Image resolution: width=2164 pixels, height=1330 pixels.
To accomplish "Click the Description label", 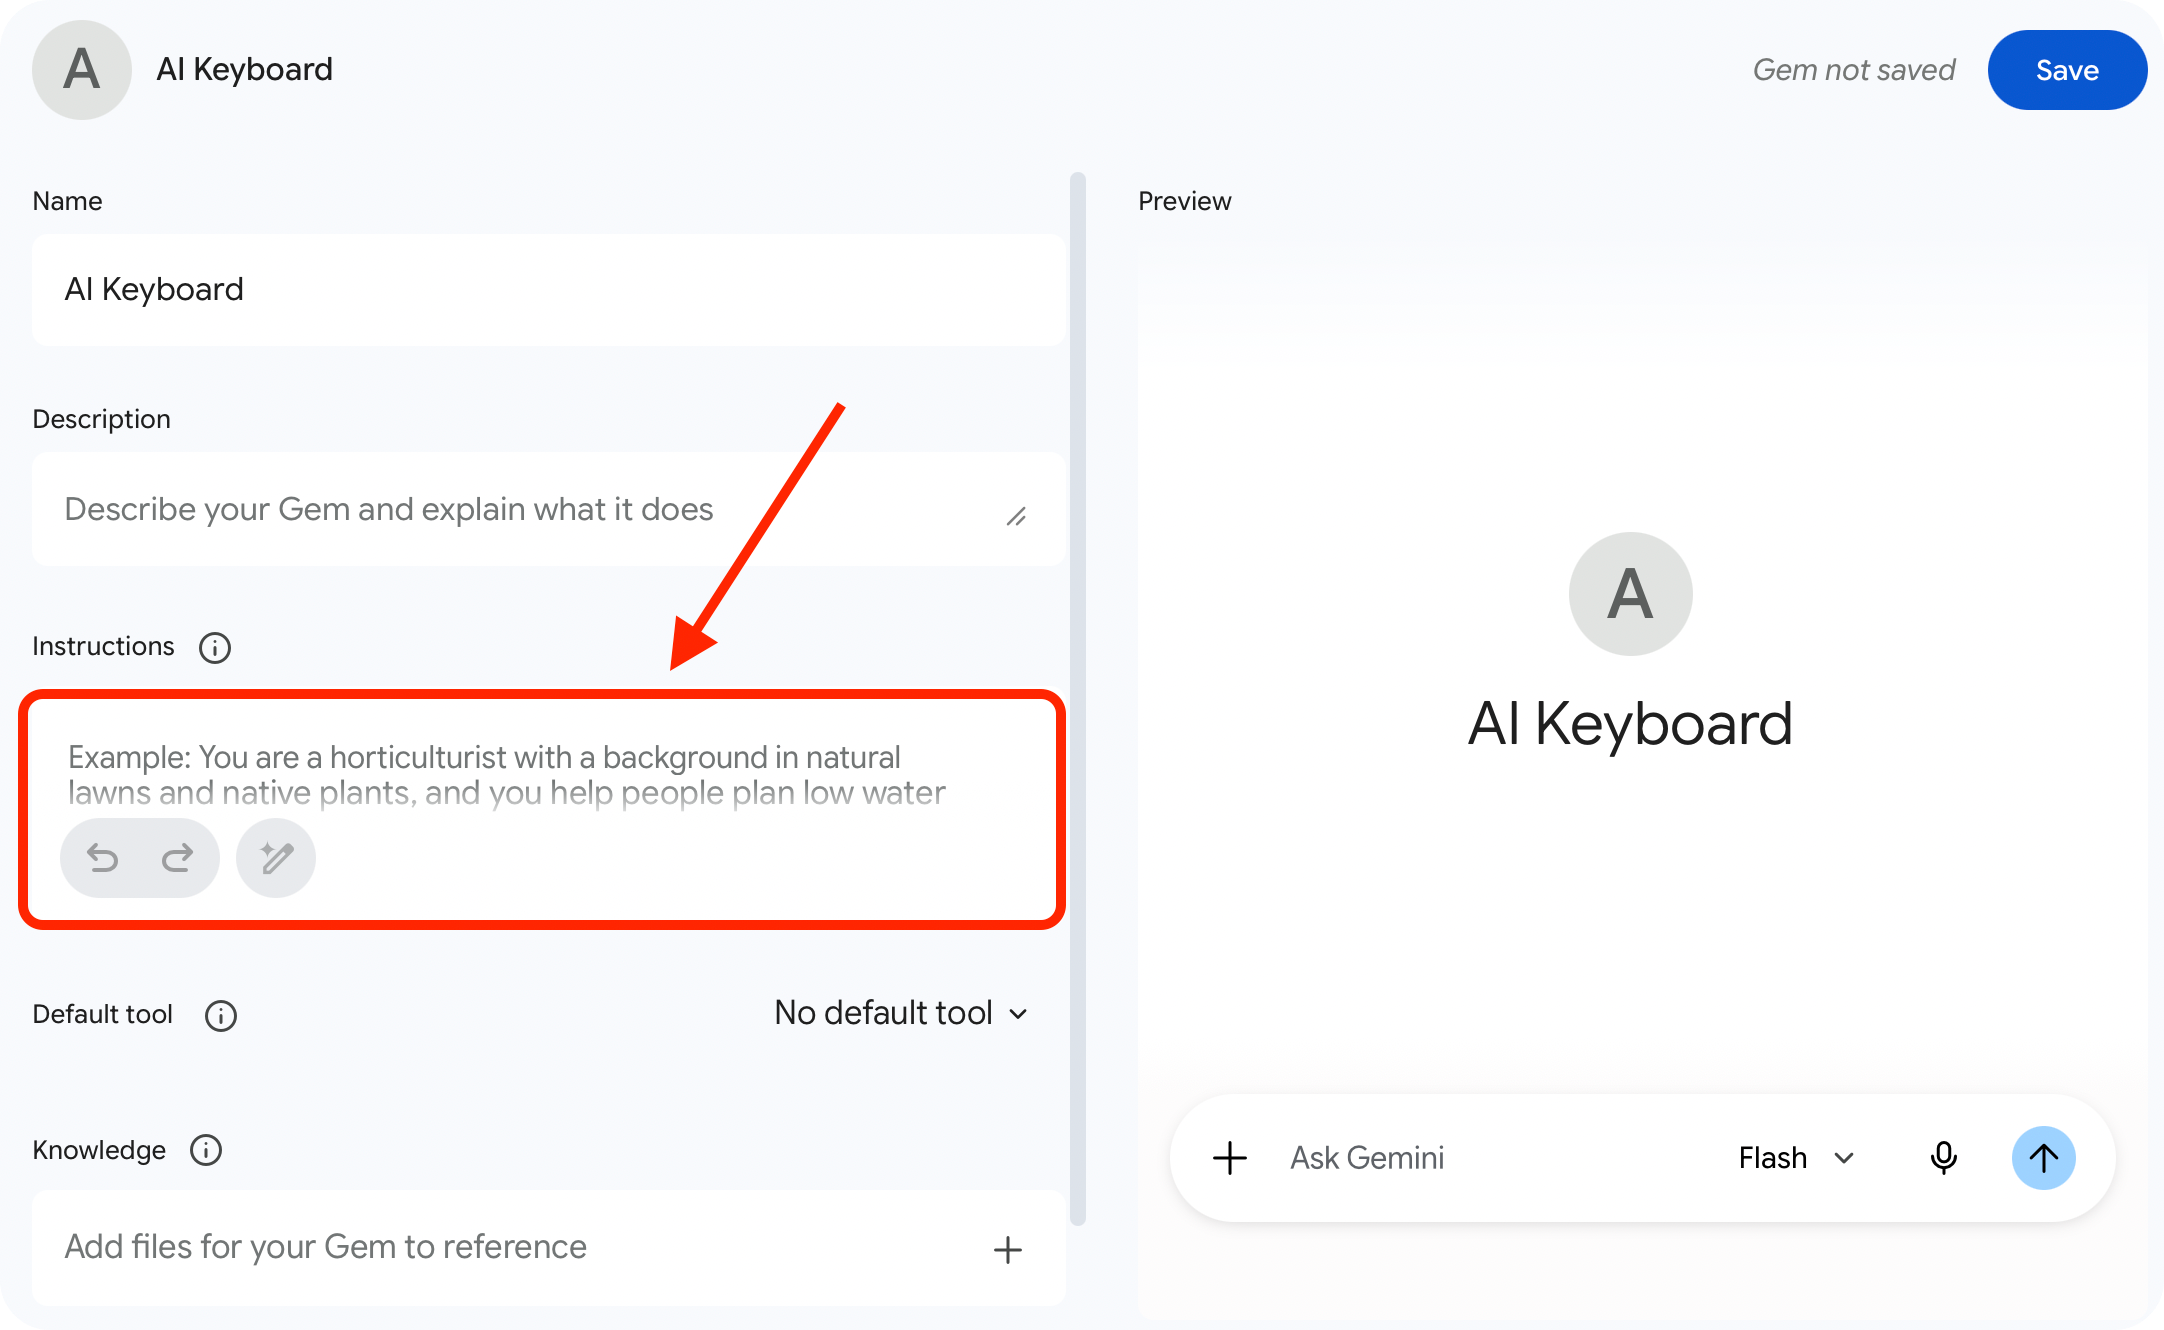I will click(x=101, y=420).
